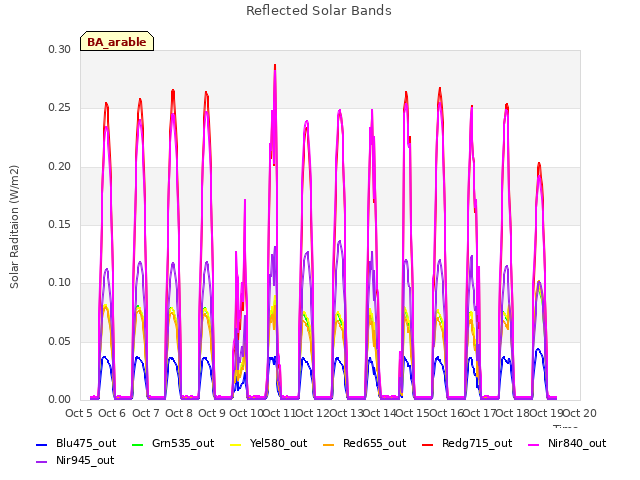Click the Oct 20 x-axis label
The image size is (640, 480).
click(580, 413)
